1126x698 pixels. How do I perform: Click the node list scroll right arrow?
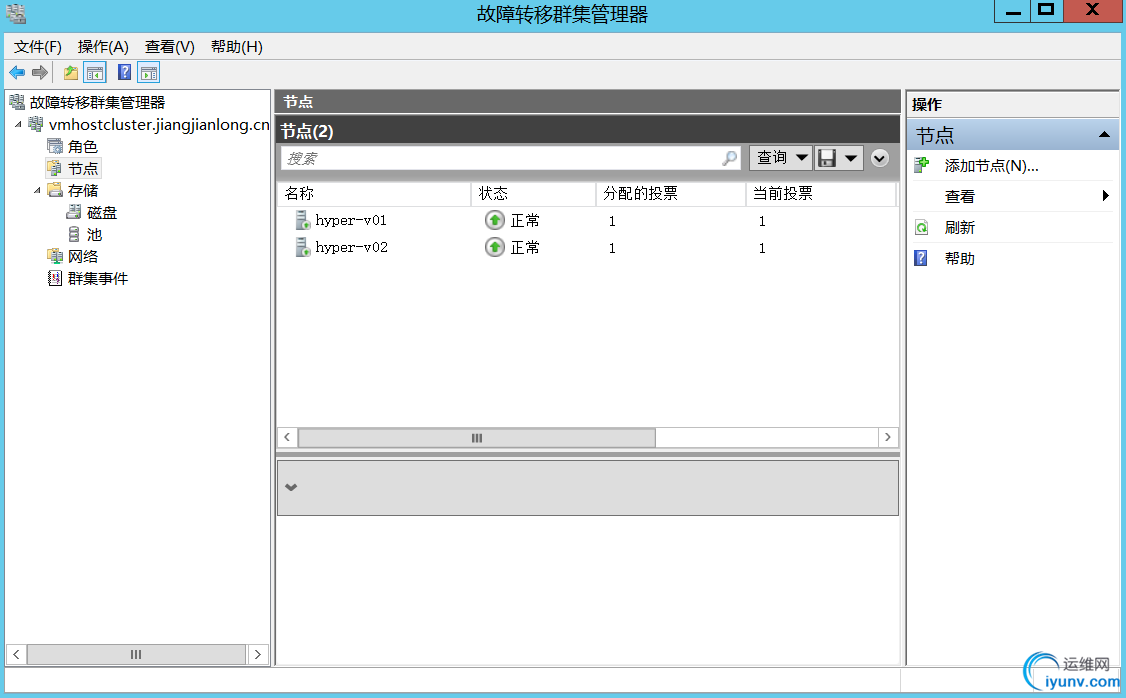[888, 437]
